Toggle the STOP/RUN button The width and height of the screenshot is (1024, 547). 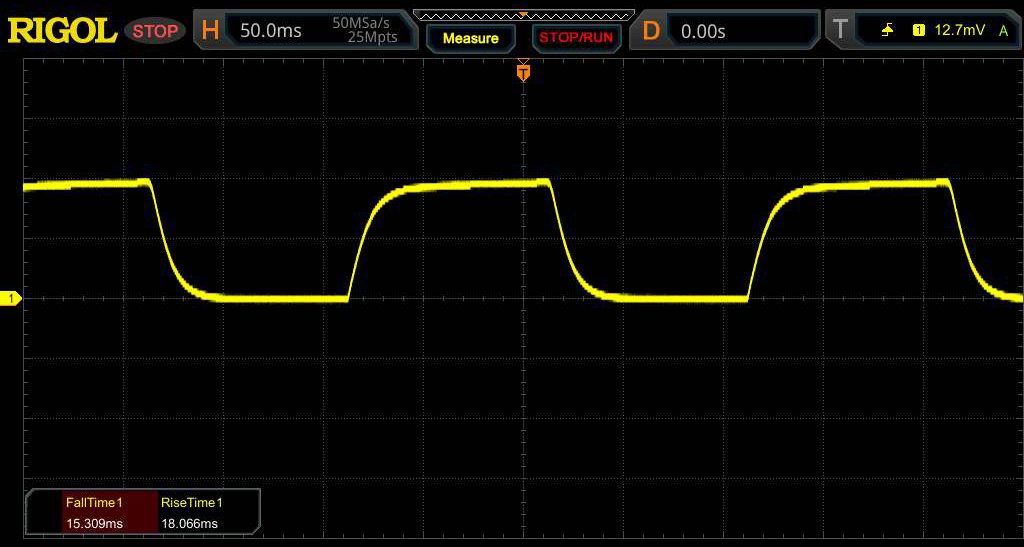(576, 38)
